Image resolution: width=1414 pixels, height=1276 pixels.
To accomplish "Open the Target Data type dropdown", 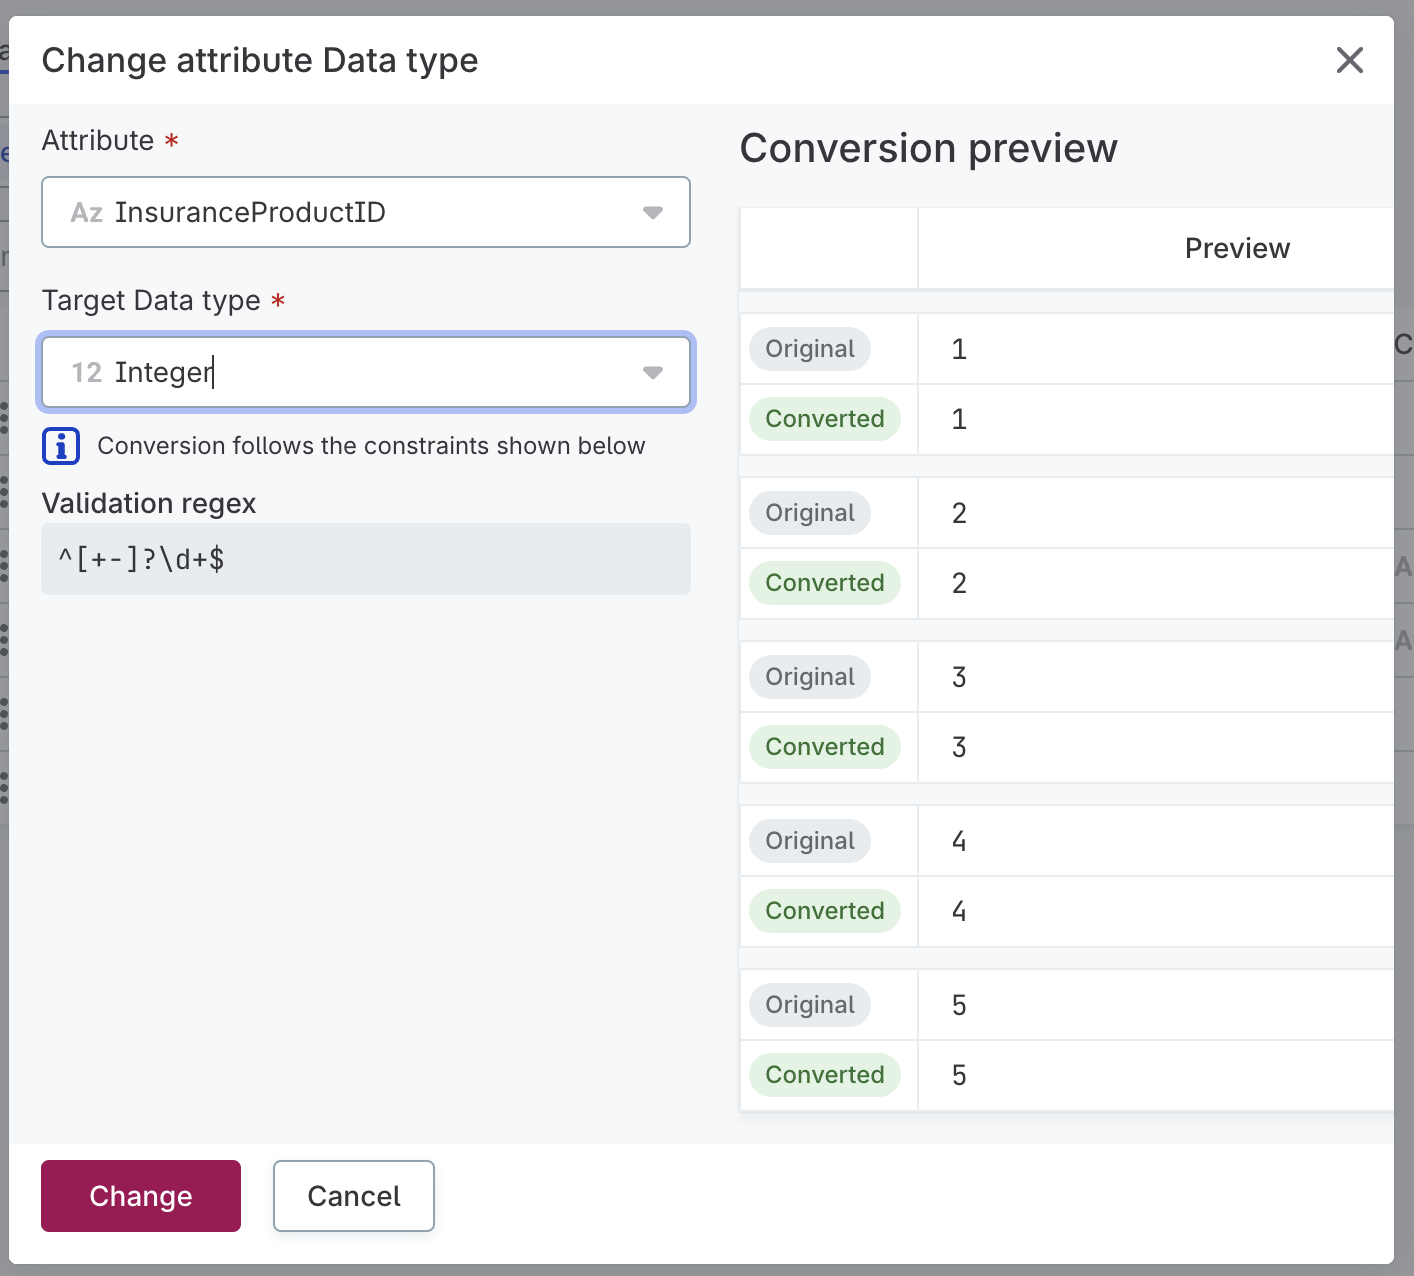I will click(x=653, y=372).
